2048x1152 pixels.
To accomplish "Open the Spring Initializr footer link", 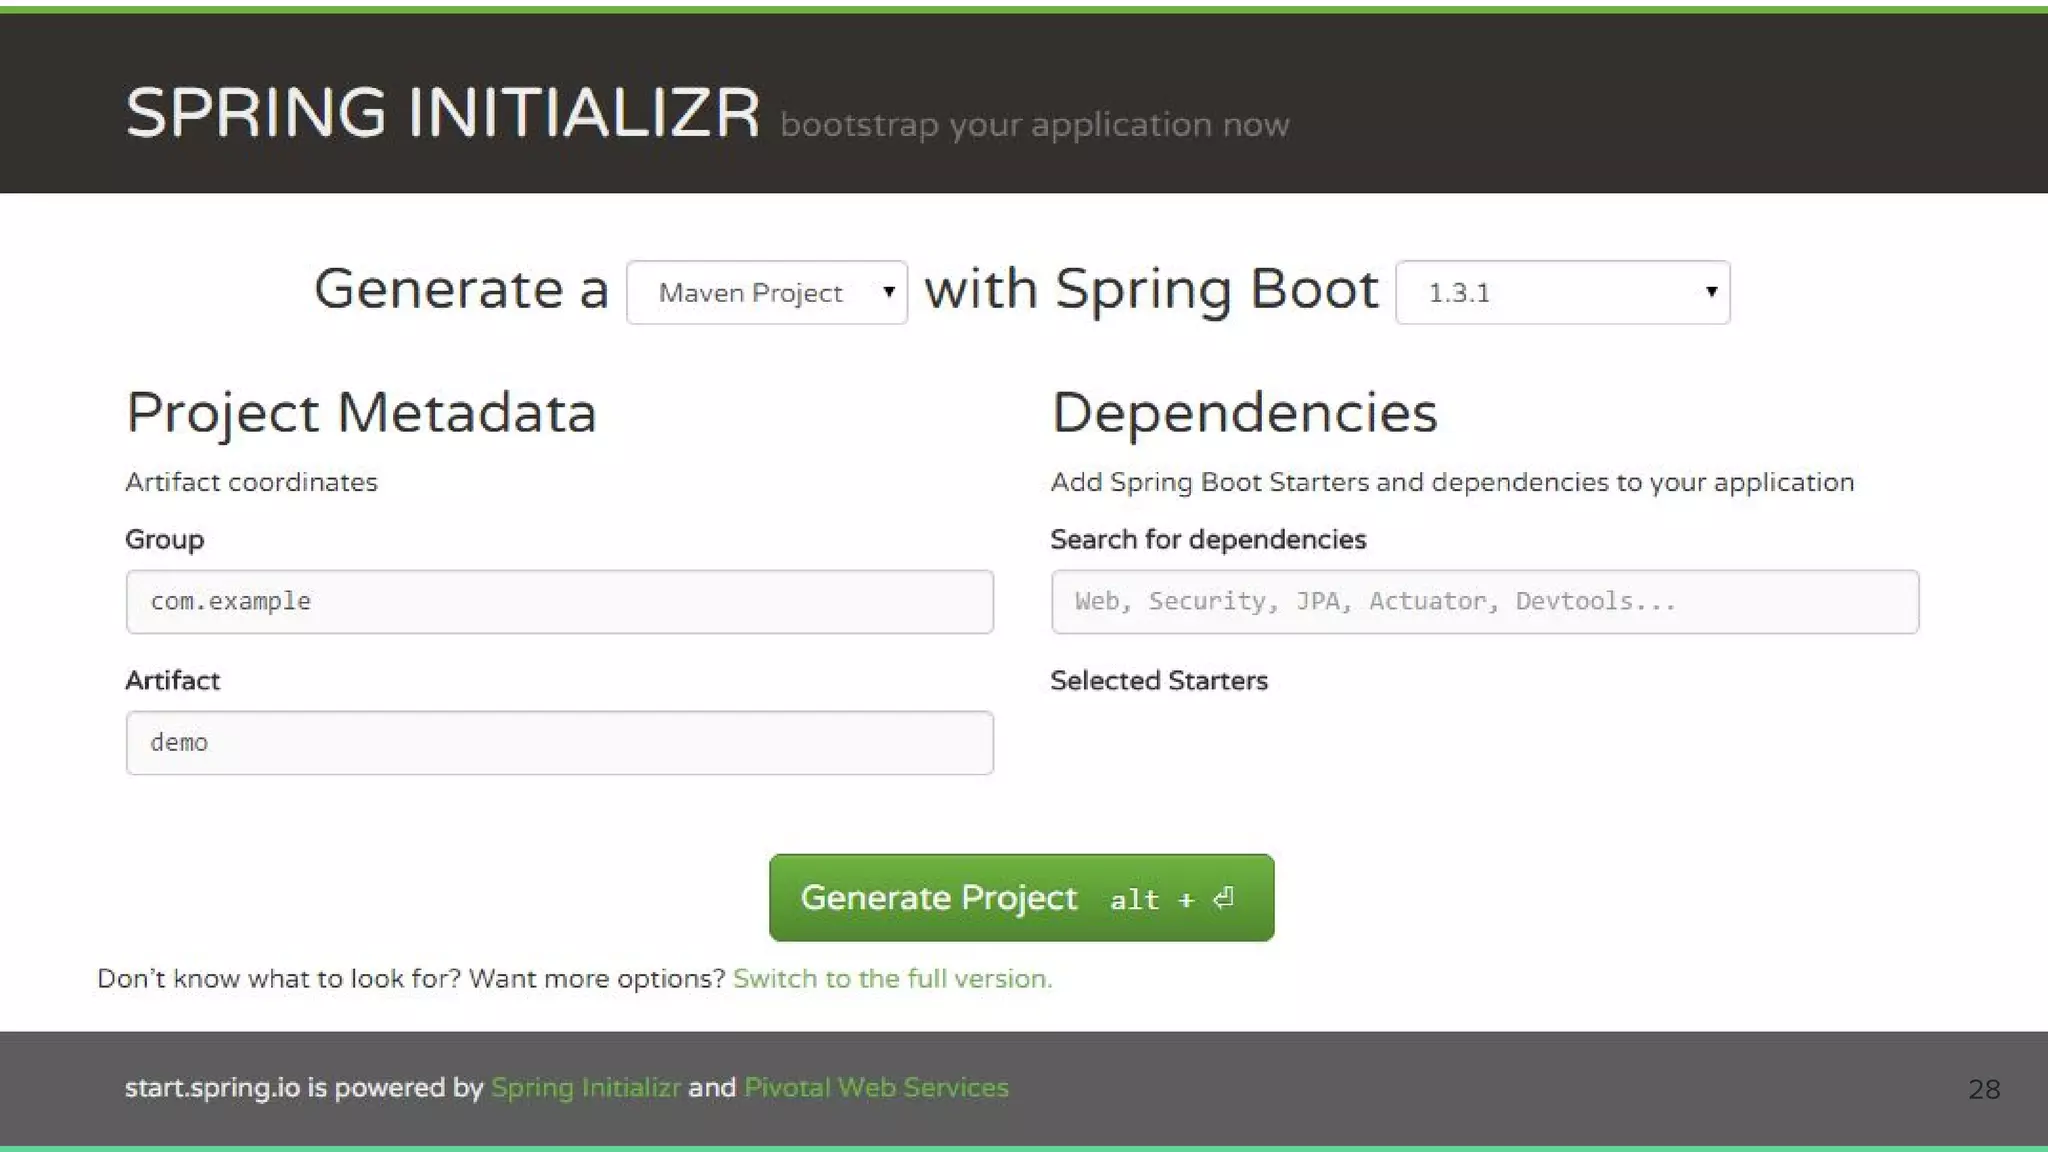I will 585,1088.
